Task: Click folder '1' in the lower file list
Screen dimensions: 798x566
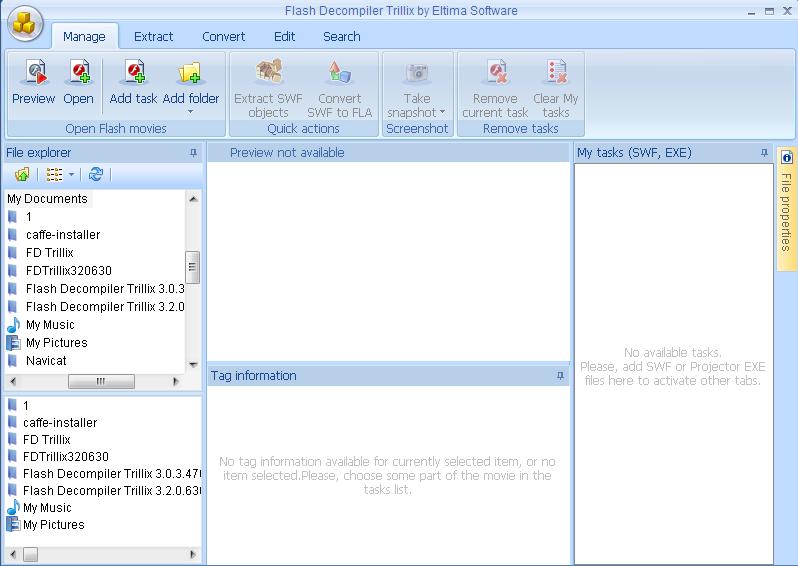Action: [26, 406]
